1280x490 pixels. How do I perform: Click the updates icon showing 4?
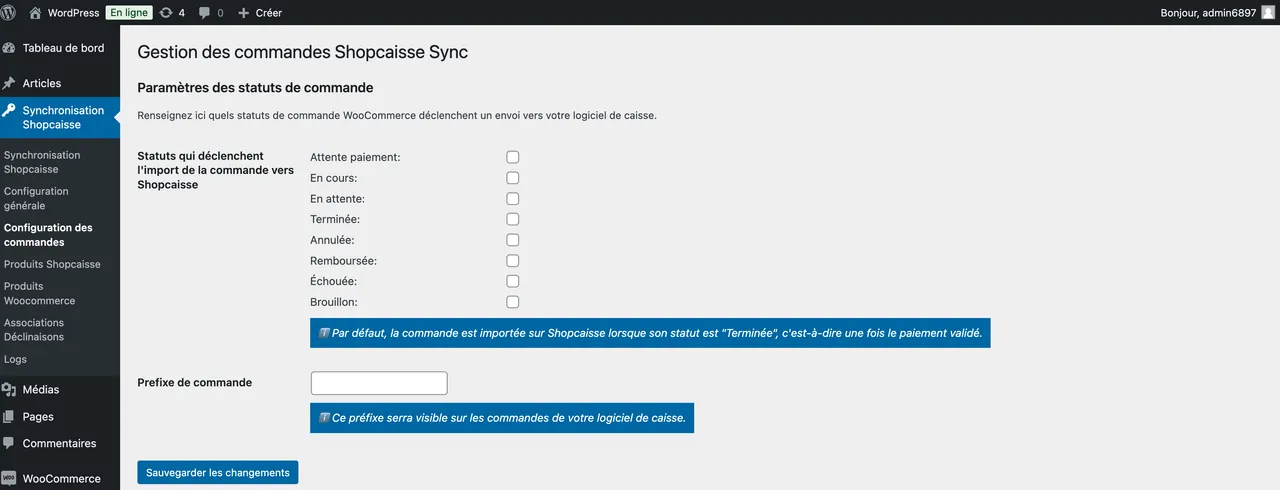tap(165, 13)
